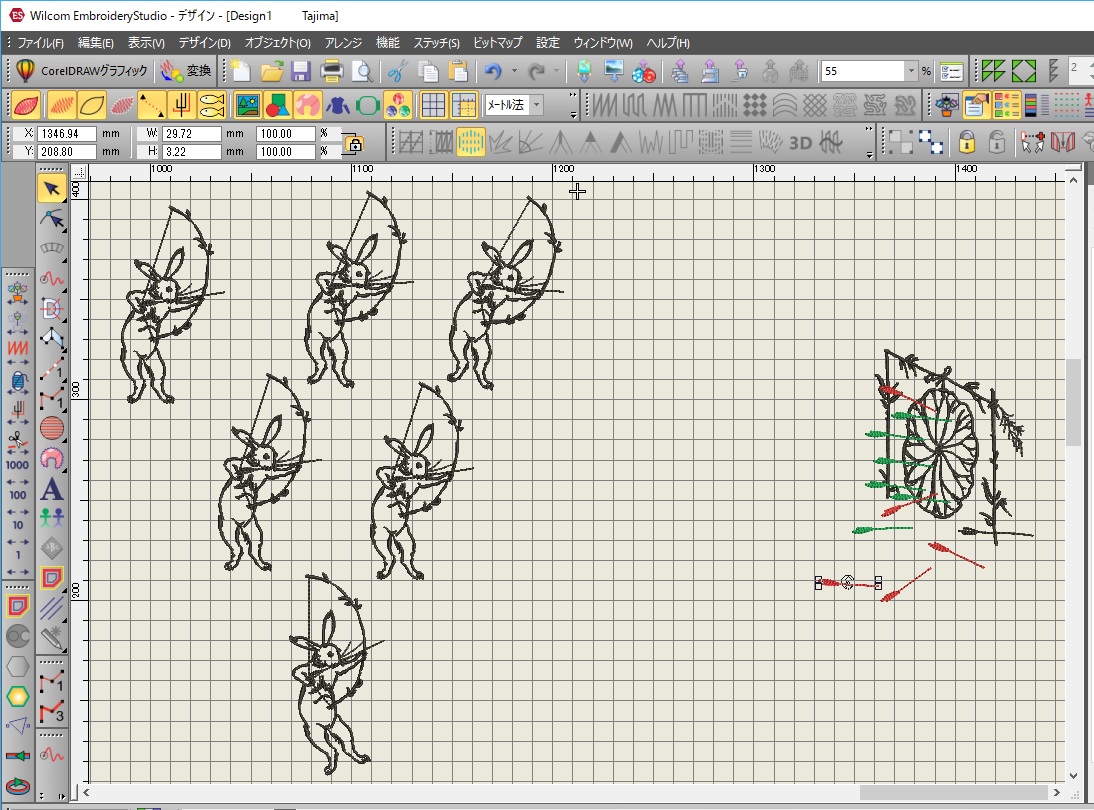Screen dimensions: 1094x810
Task: Expand the undo history dropdown arrow
Action: [x=514, y=70]
